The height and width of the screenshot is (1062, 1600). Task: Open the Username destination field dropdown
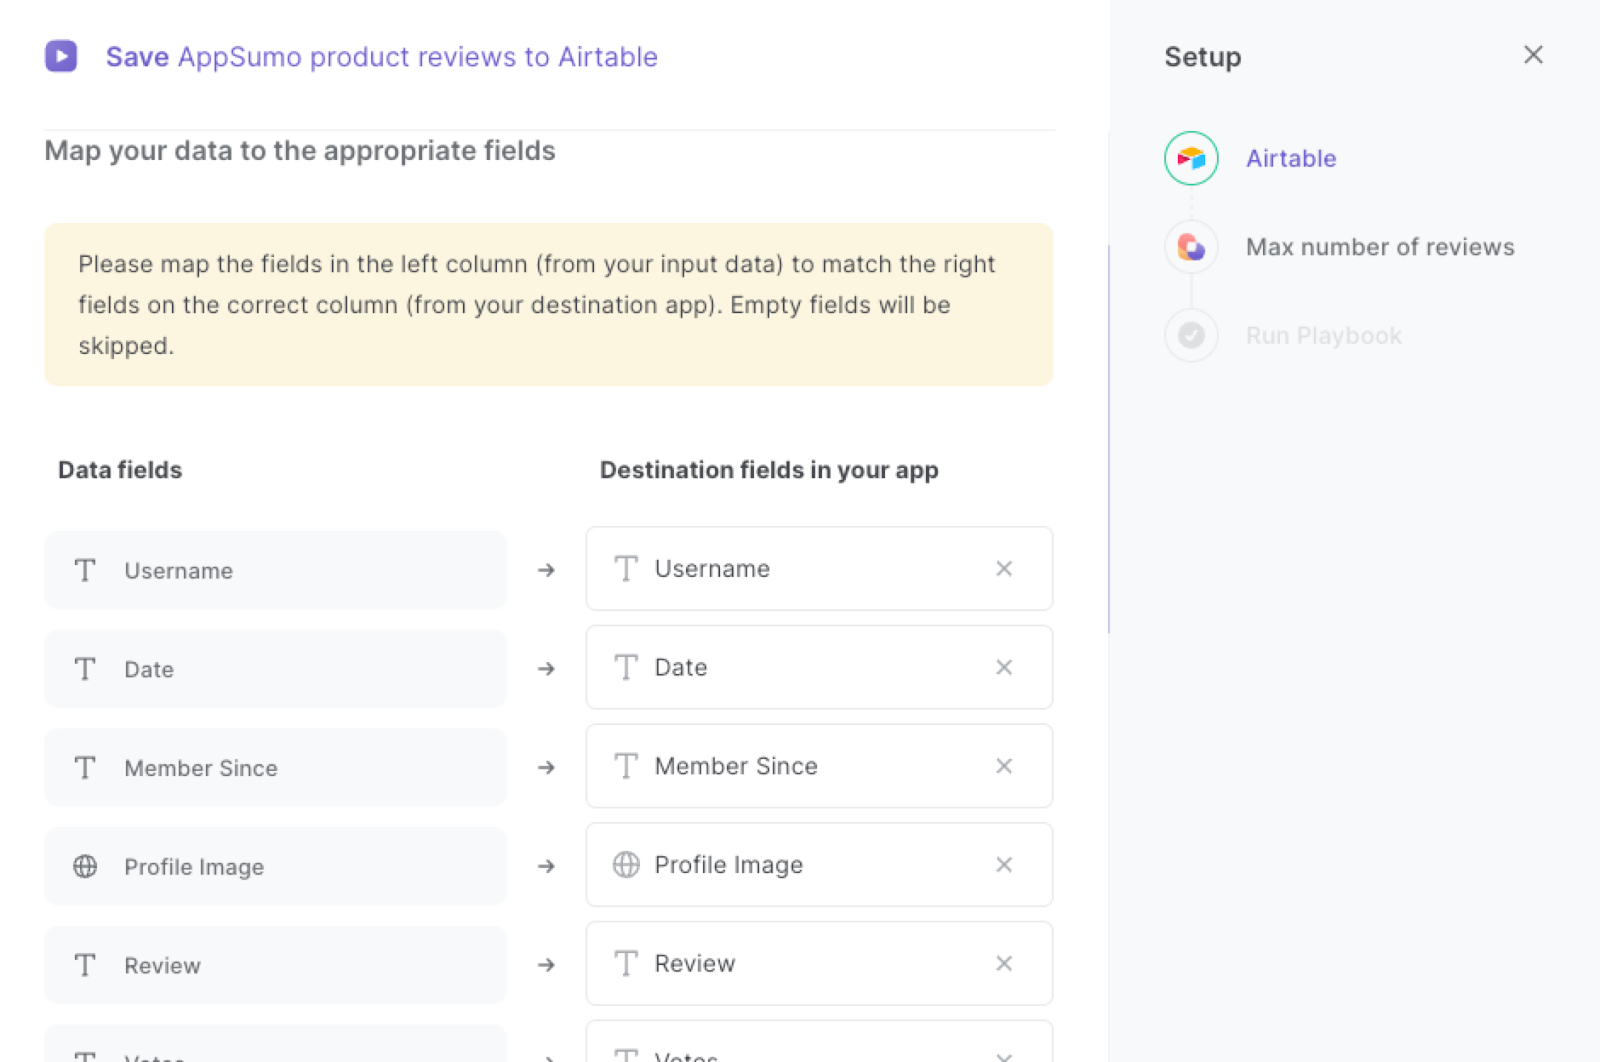819,569
